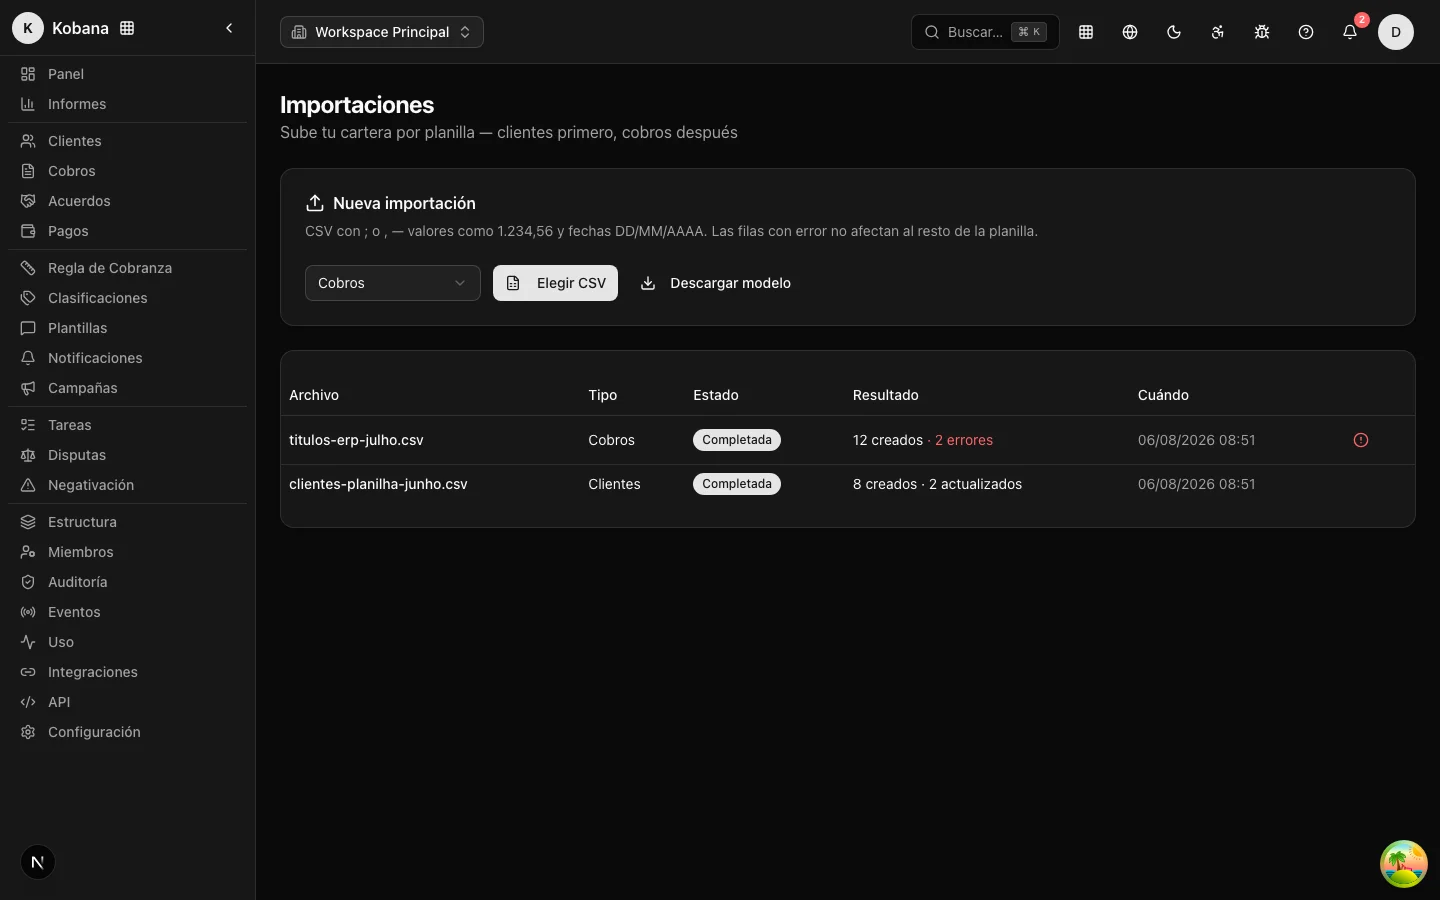Click the Negativación warning icon

pos(28,485)
